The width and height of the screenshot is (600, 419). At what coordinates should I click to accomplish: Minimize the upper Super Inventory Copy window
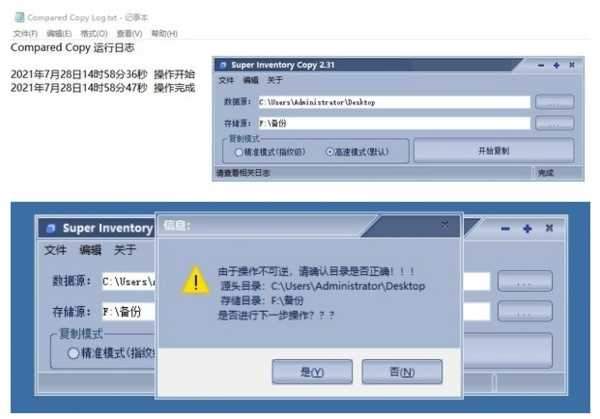pyautogui.click(x=541, y=65)
